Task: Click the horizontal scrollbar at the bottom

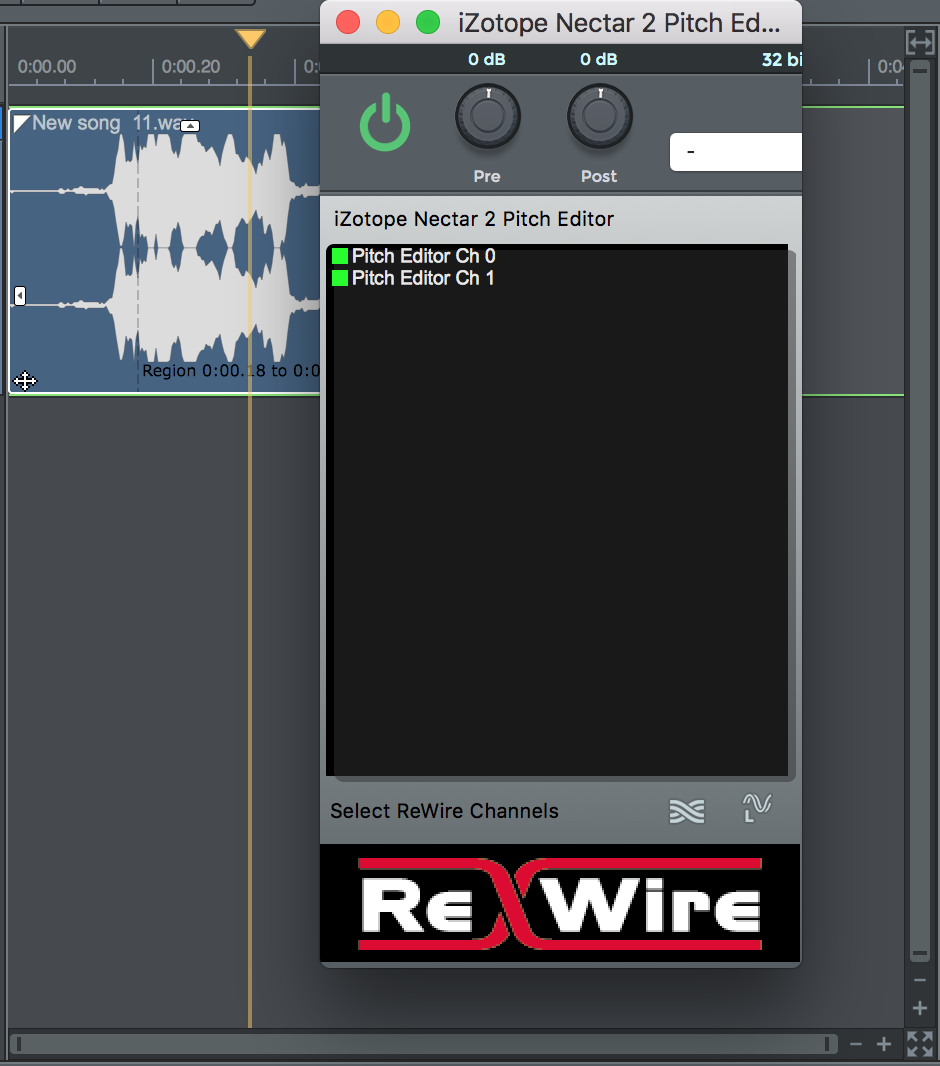Action: click(x=423, y=1044)
